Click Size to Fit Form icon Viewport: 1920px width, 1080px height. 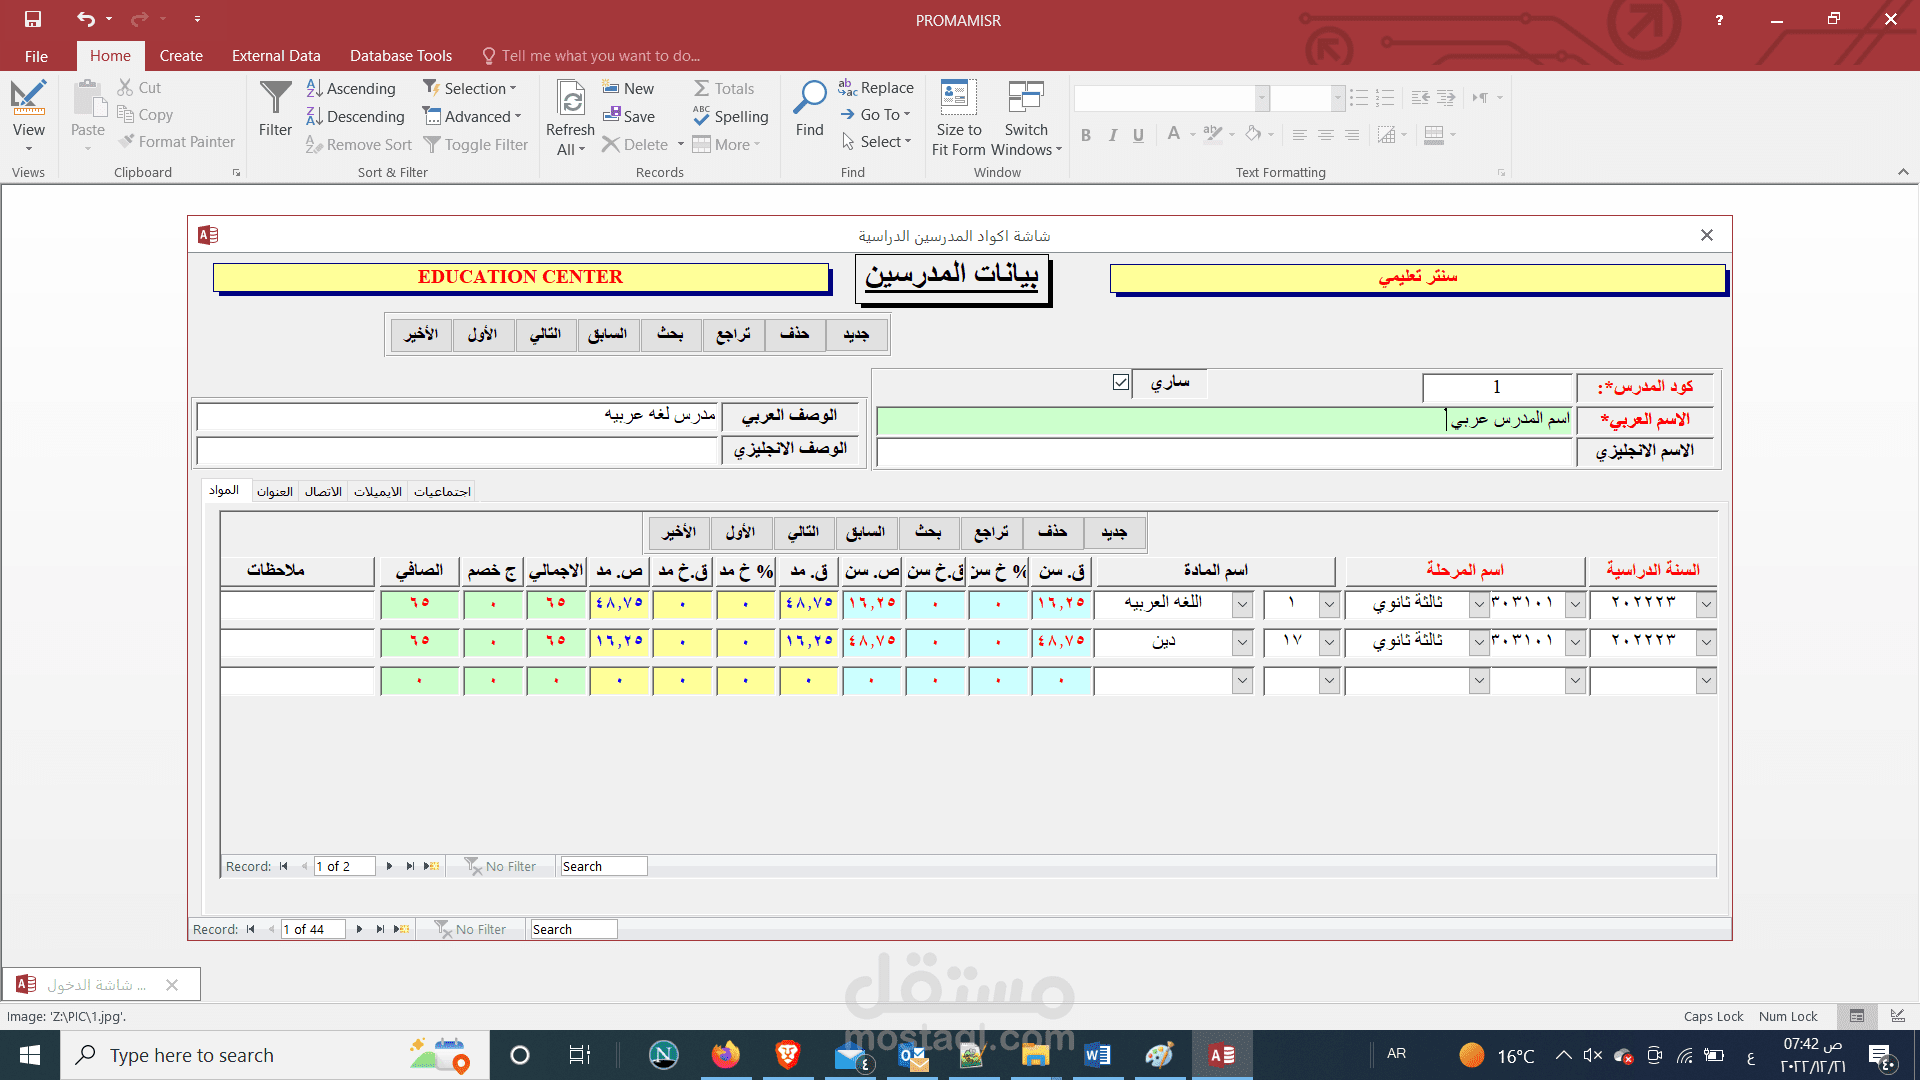959,118
